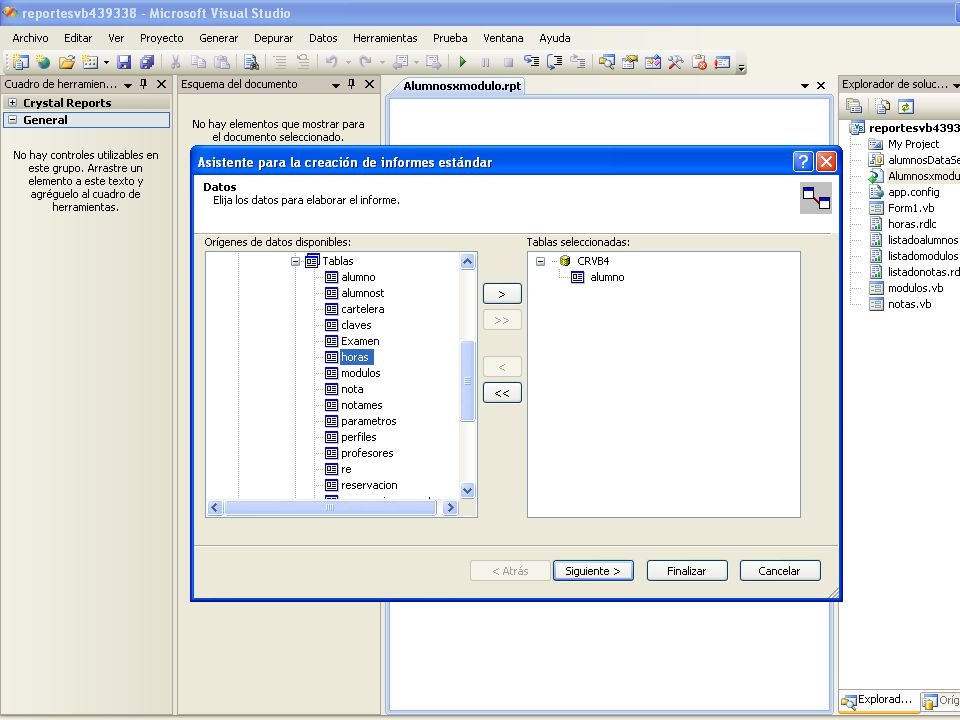Select app.config in Solution Explorer
The width and height of the screenshot is (960, 720).
tap(913, 192)
